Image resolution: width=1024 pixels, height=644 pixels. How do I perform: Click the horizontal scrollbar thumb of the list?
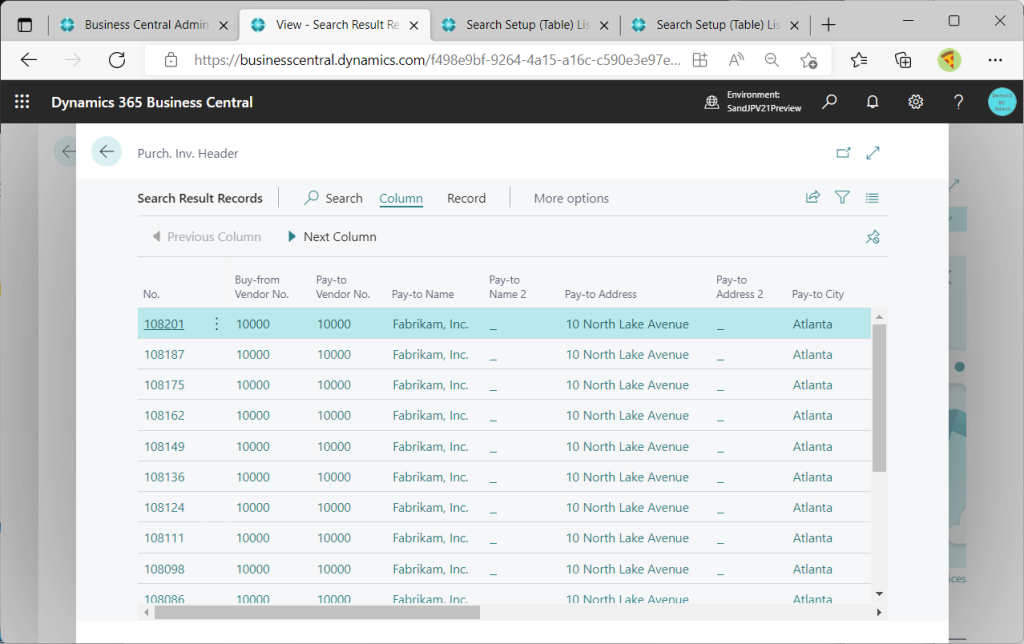click(317, 612)
